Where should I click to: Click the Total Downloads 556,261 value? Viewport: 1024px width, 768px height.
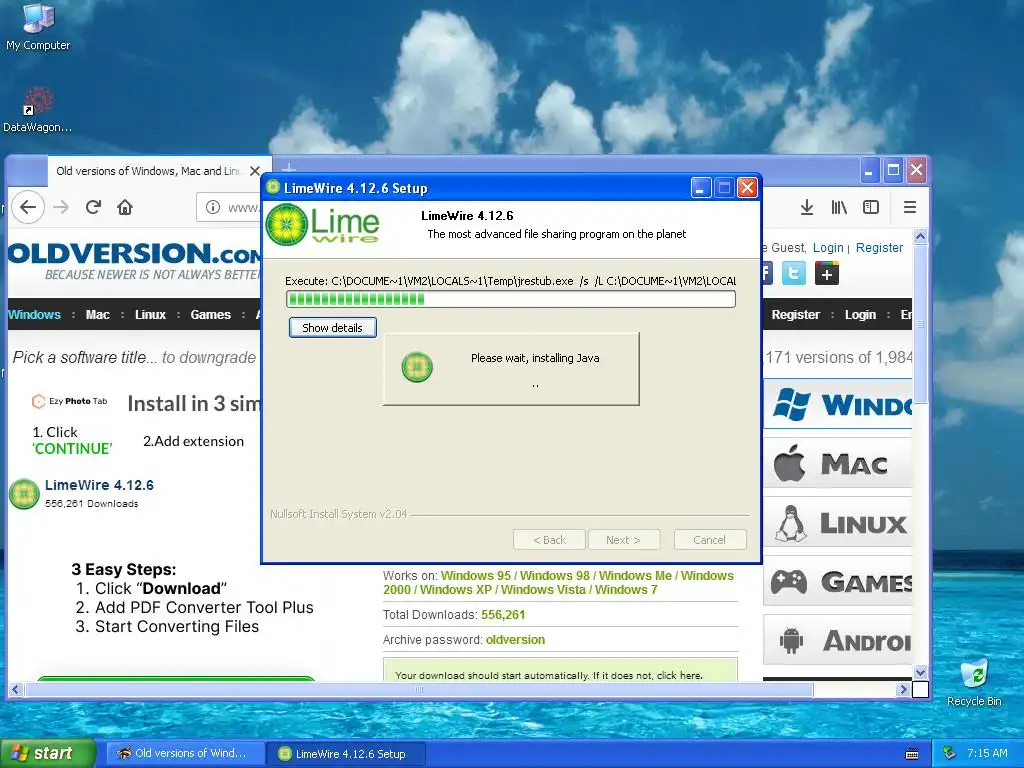(503, 615)
